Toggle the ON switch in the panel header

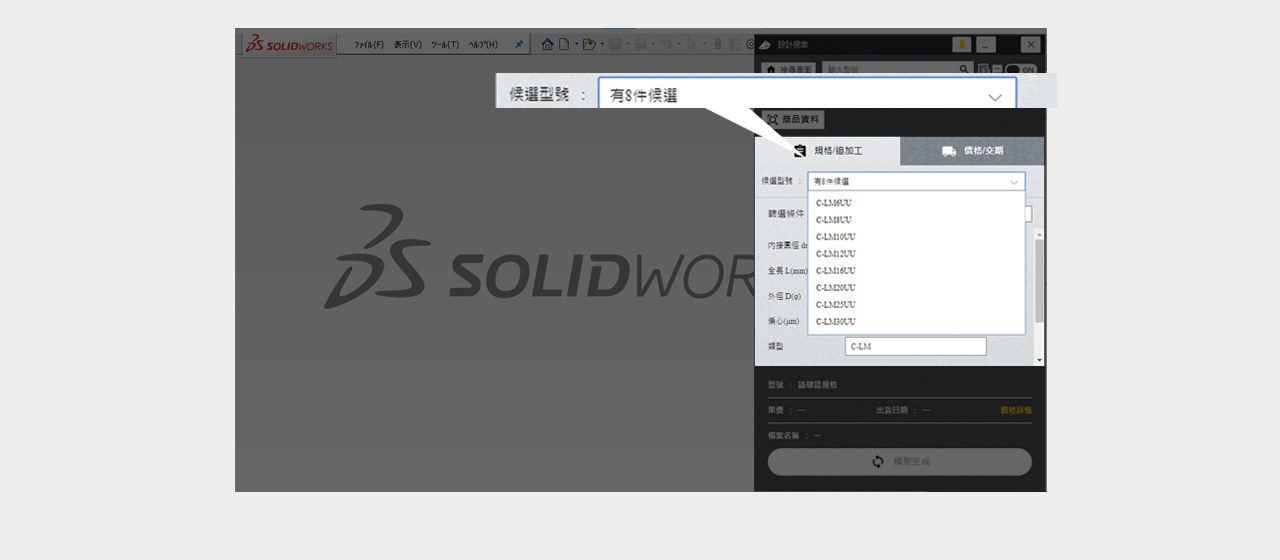(x=1020, y=70)
